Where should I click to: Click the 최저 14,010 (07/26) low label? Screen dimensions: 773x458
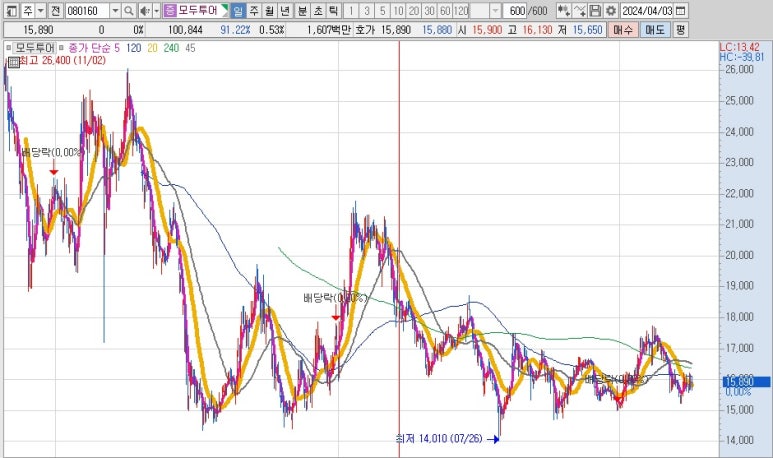(439, 438)
